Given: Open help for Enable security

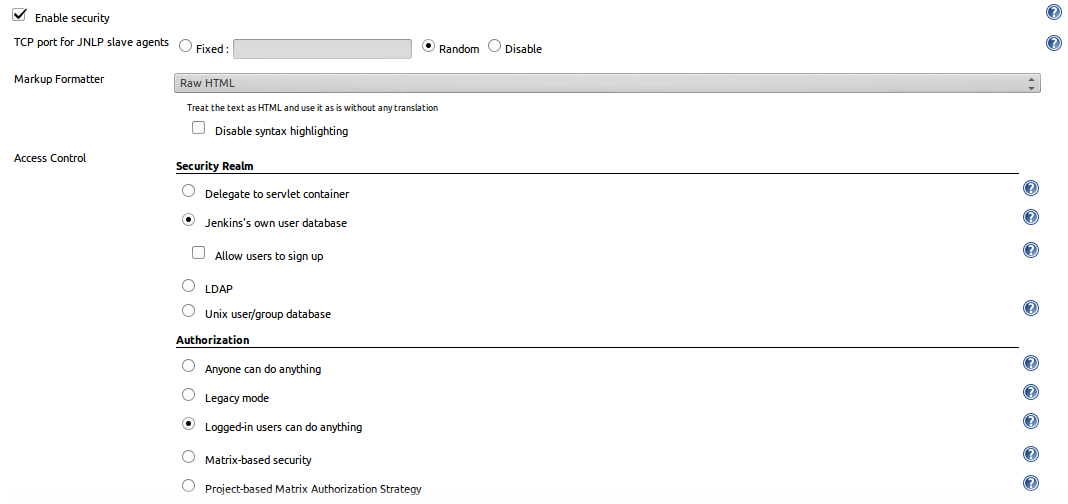Looking at the screenshot, I should pos(1054,12).
